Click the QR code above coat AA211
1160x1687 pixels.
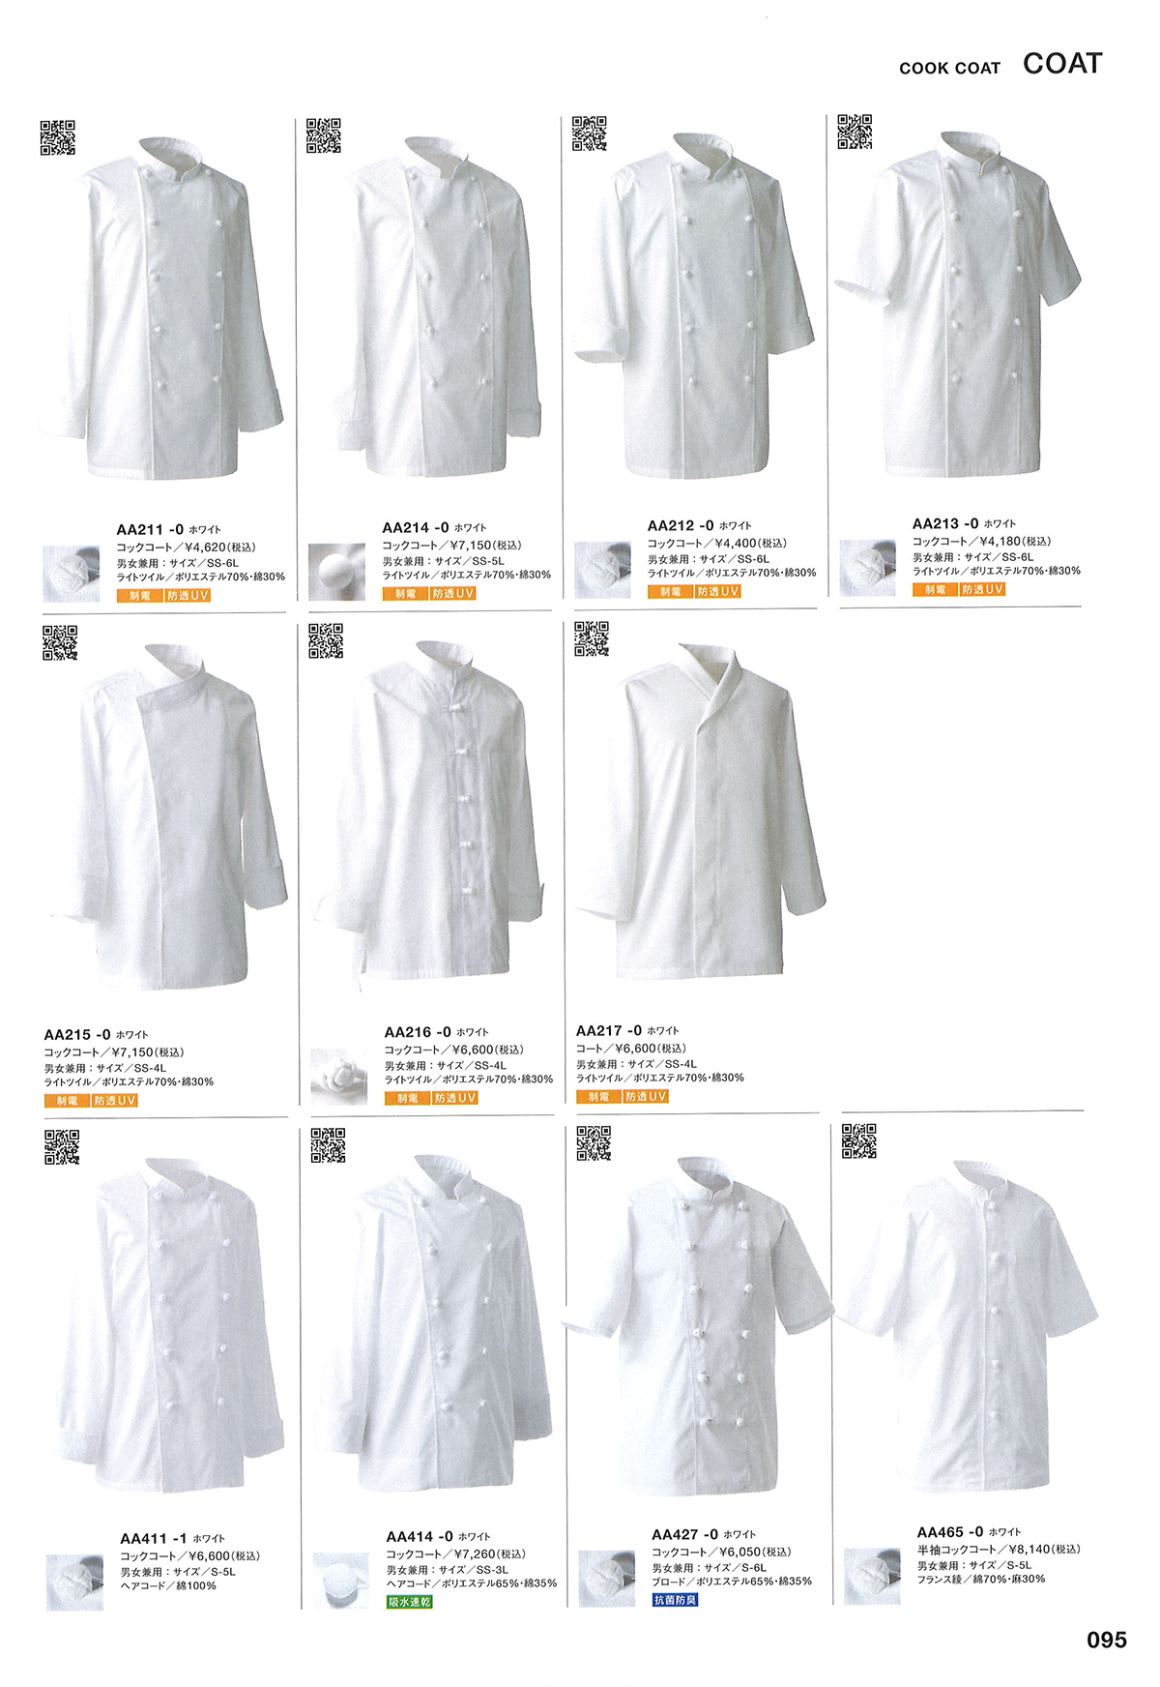coord(58,138)
